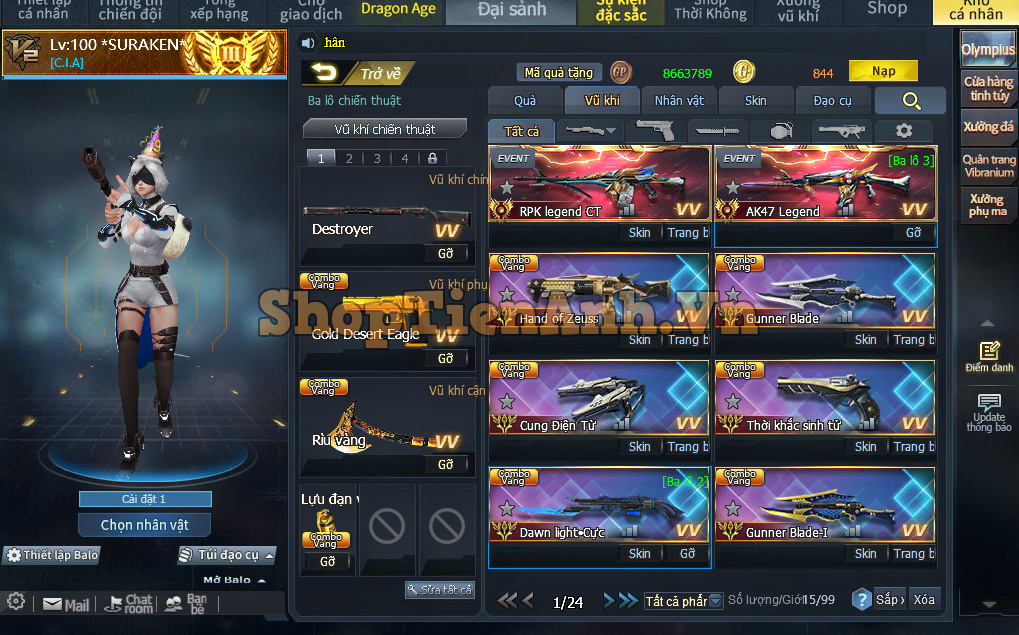
Task: Filter by grenade icon
Action: click(780, 131)
